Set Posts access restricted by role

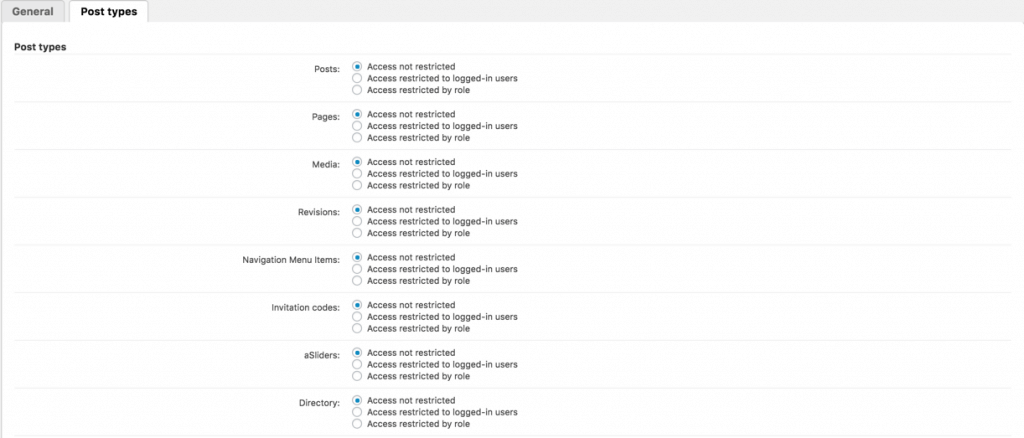[358, 90]
